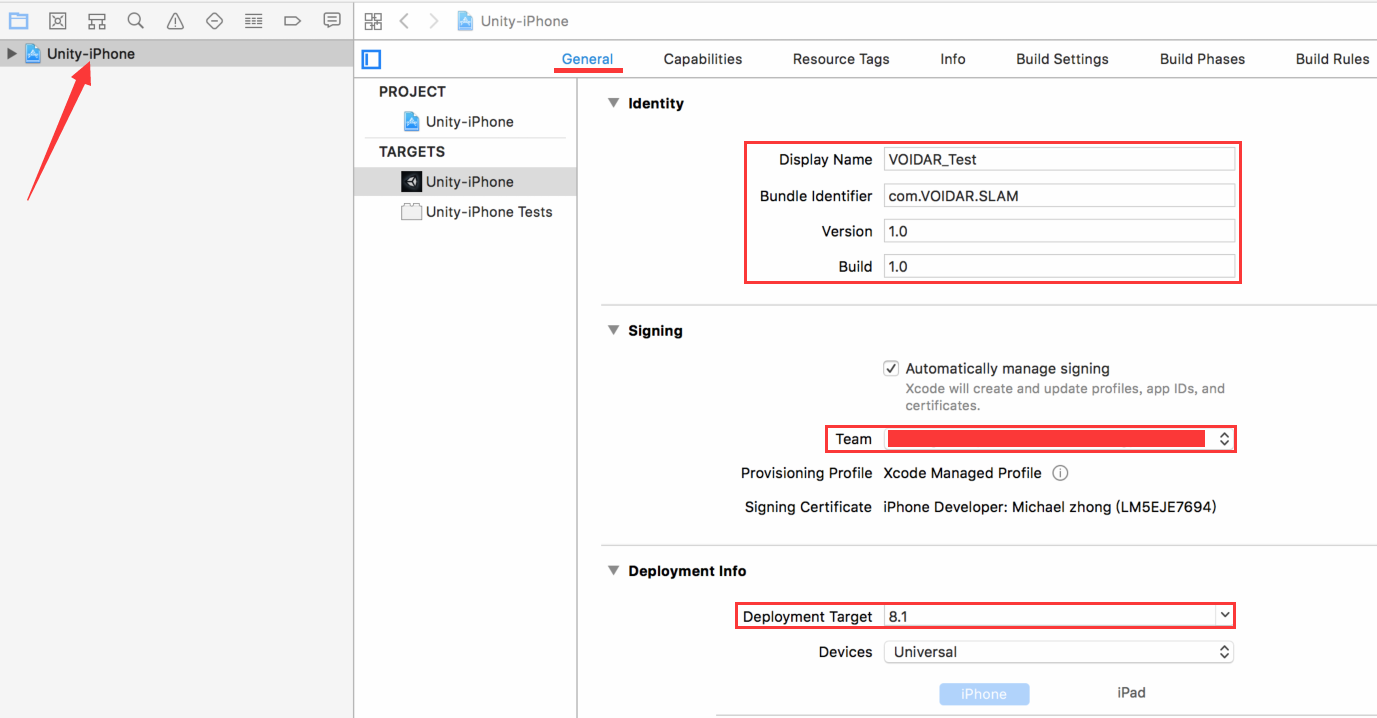The width and height of the screenshot is (1377, 718).
Task: Switch to the Resource Tags tab
Action: tap(841, 59)
